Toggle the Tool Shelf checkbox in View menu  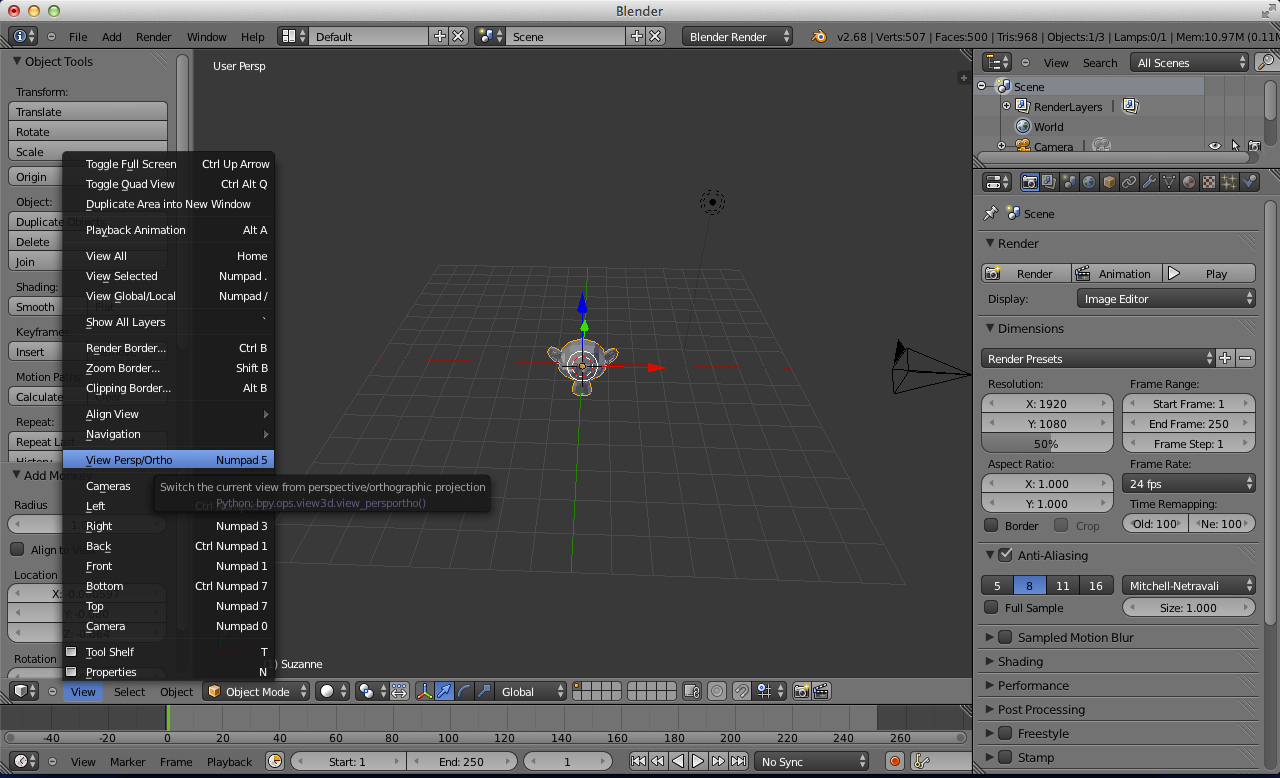[72, 652]
